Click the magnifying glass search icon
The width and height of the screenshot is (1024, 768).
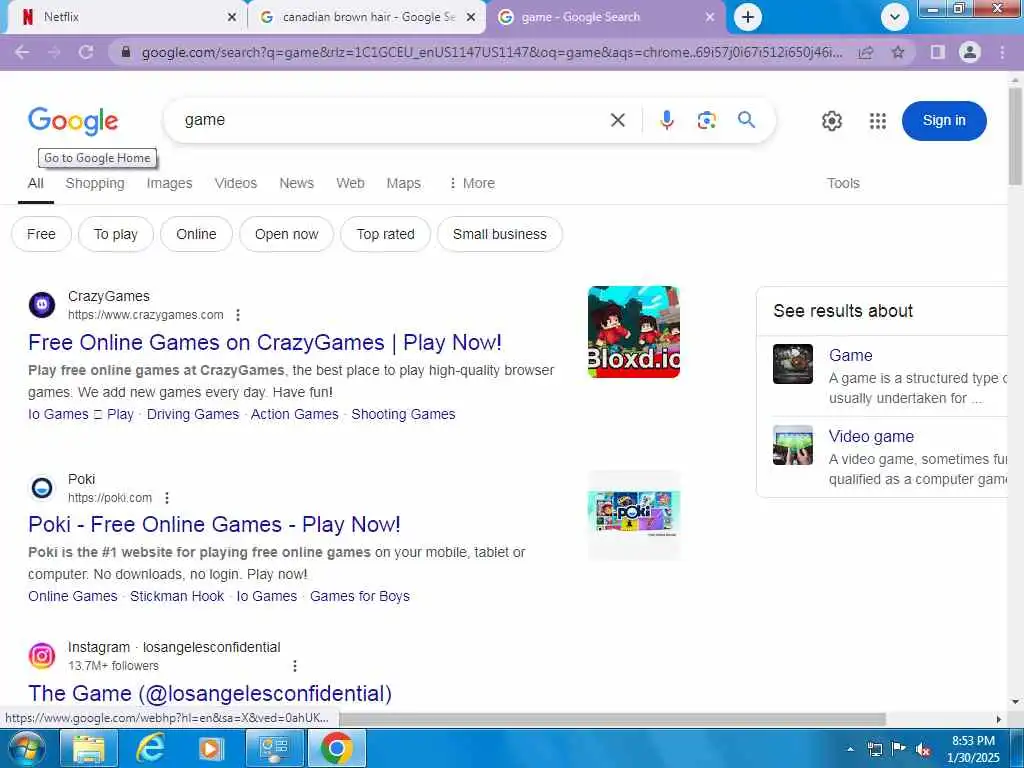(x=746, y=120)
